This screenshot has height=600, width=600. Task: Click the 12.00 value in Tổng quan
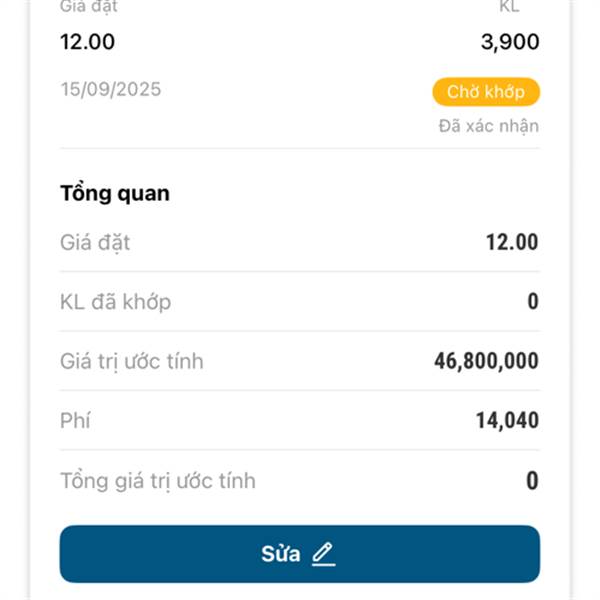click(512, 242)
